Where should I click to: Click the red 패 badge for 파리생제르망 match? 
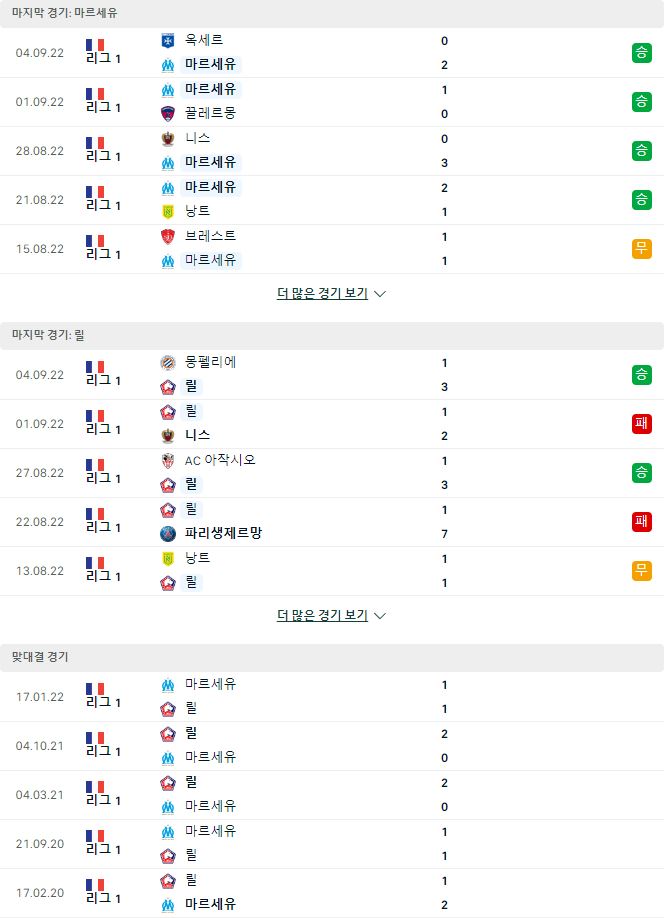(642, 521)
